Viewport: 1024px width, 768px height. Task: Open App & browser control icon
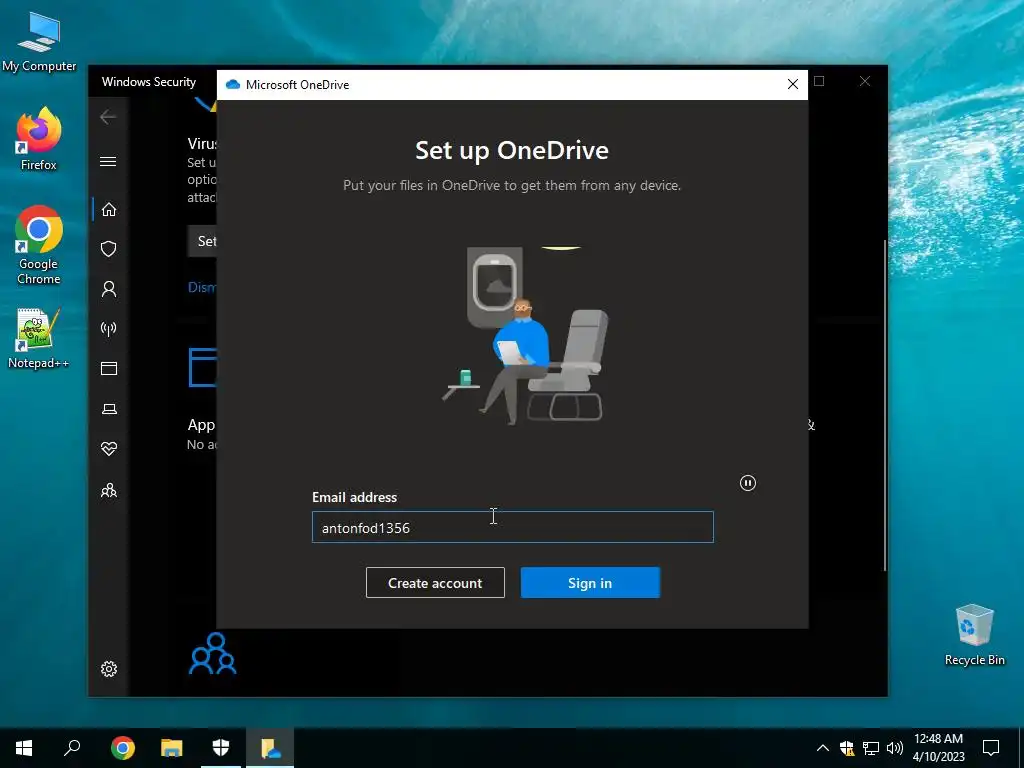tap(108, 368)
